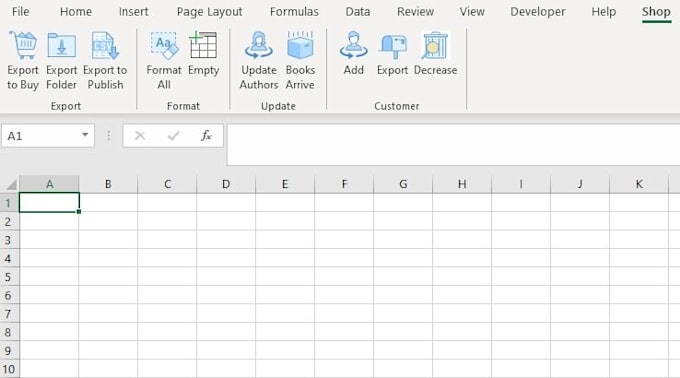Screen dimensions: 680x378
Task: Switch to the Insert tab
Action: click(x=134, y=12)
